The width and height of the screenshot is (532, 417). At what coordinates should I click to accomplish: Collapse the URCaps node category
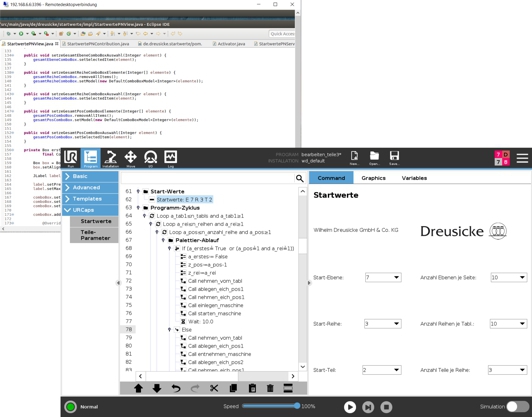coord(90,210)
